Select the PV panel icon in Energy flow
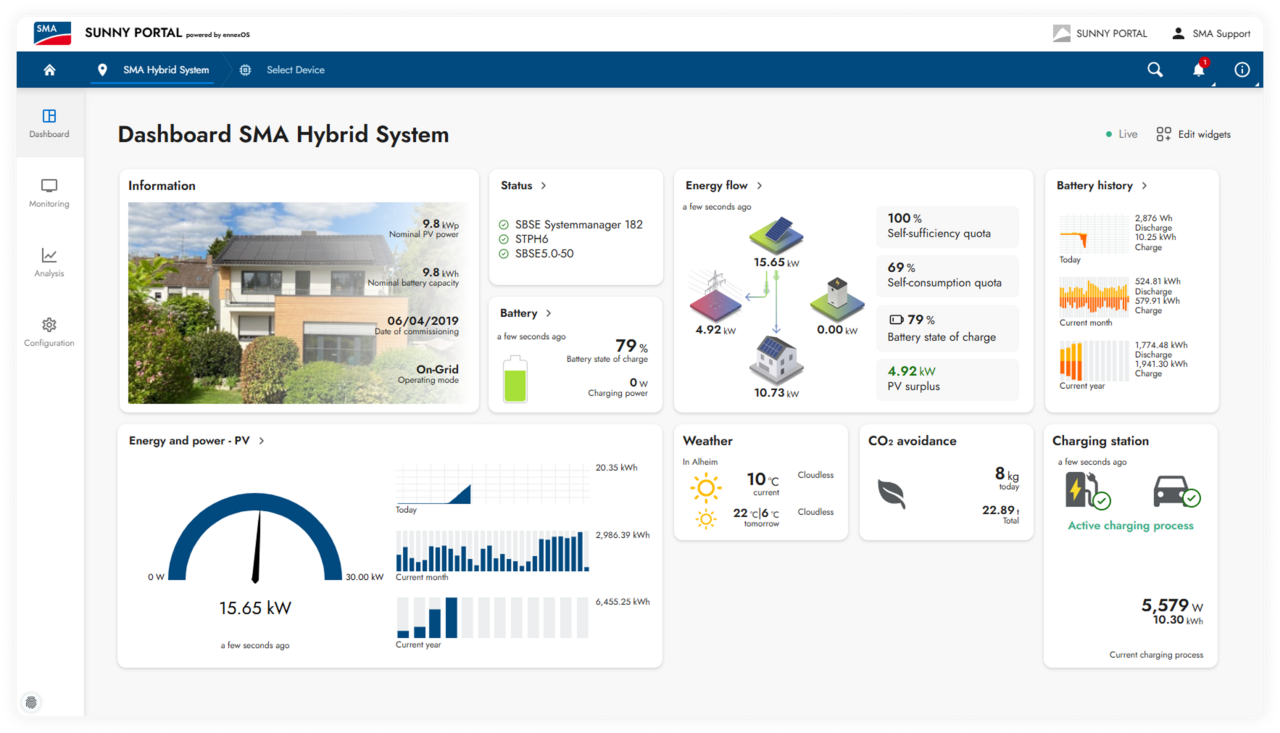Image resolution: width=1280 pixels, height=733 pixels. (x=776, y=235)
